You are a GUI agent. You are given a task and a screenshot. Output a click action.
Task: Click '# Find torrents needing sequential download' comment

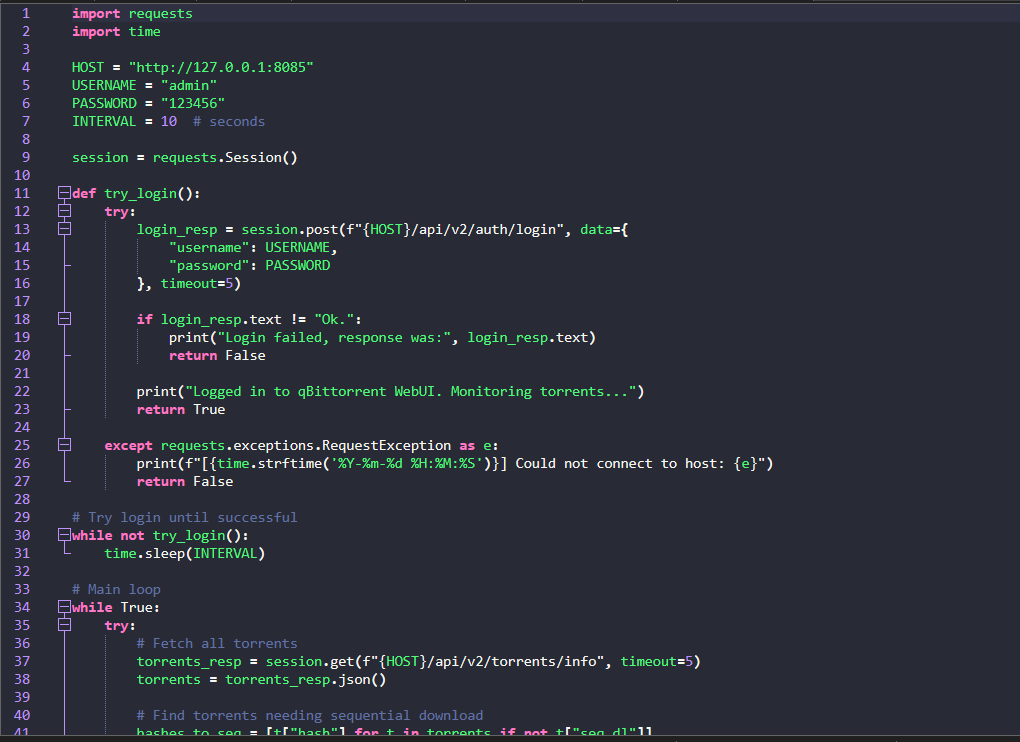310,715
